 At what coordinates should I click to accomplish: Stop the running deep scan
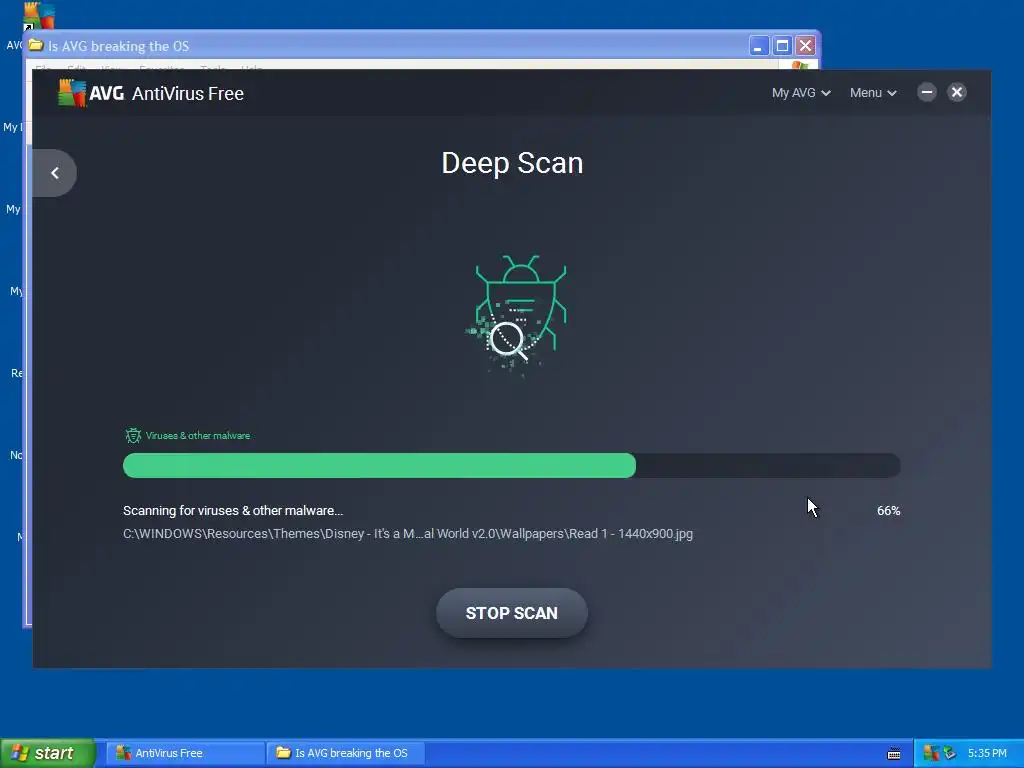click(x=511, y=613)
